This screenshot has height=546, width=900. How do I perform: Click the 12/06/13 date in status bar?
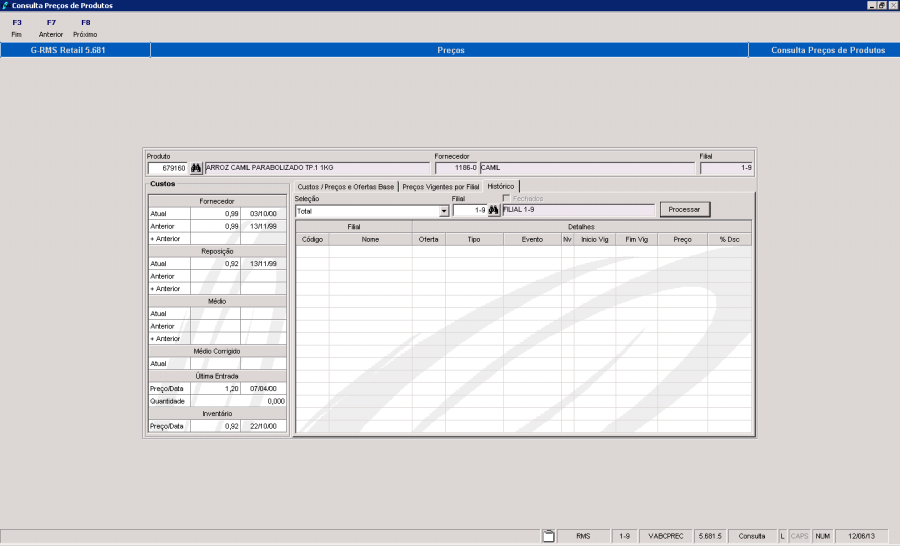861,536
